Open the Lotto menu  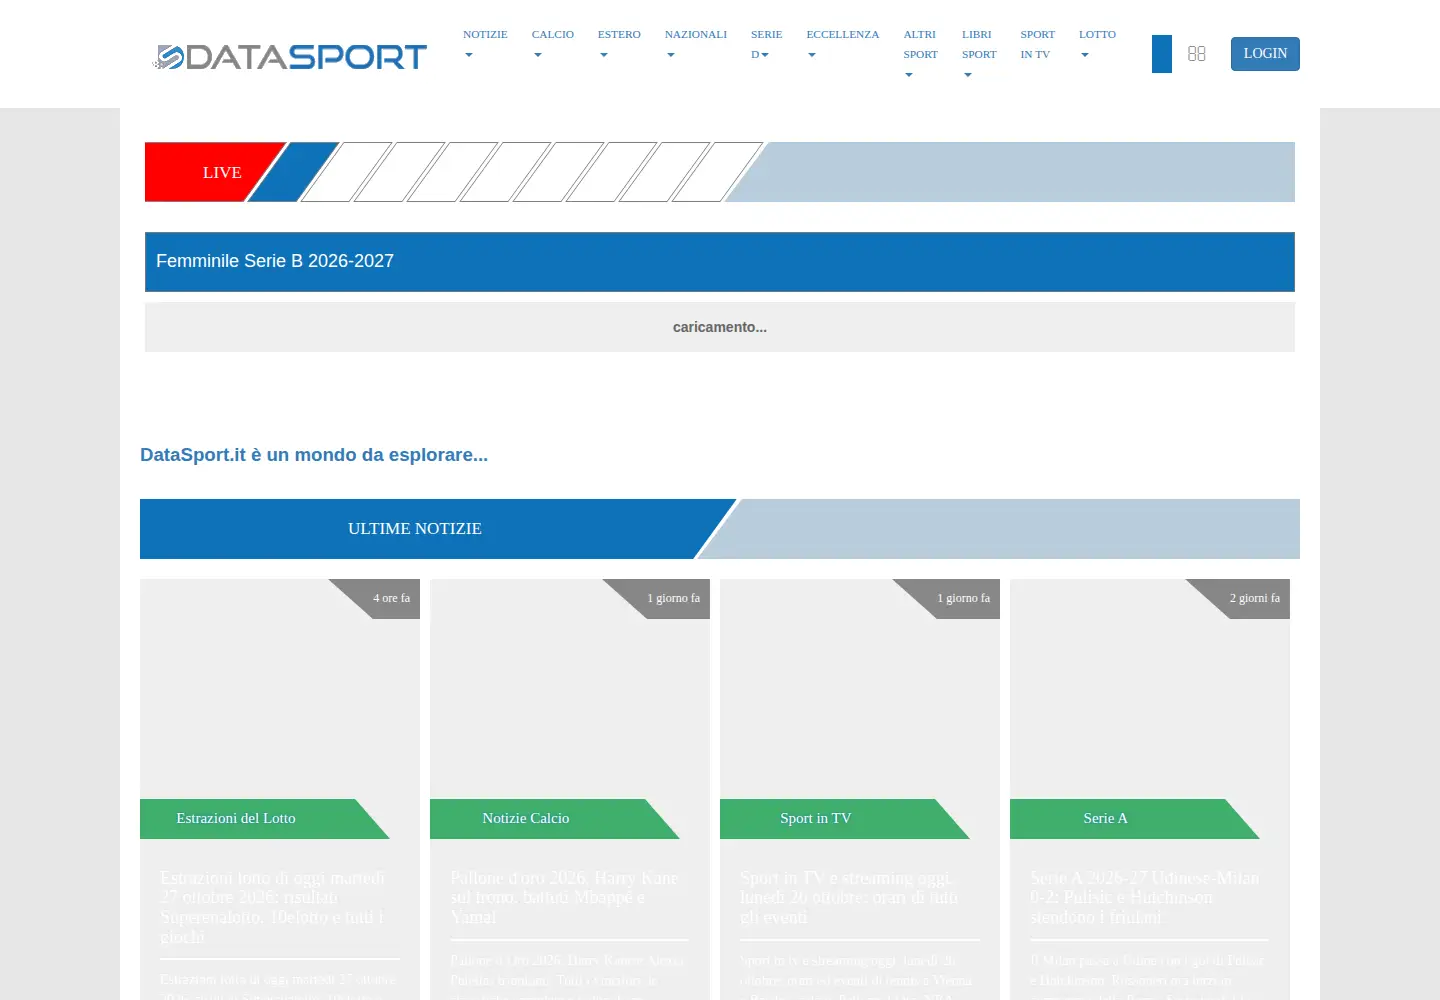(x=1097, y=44)
